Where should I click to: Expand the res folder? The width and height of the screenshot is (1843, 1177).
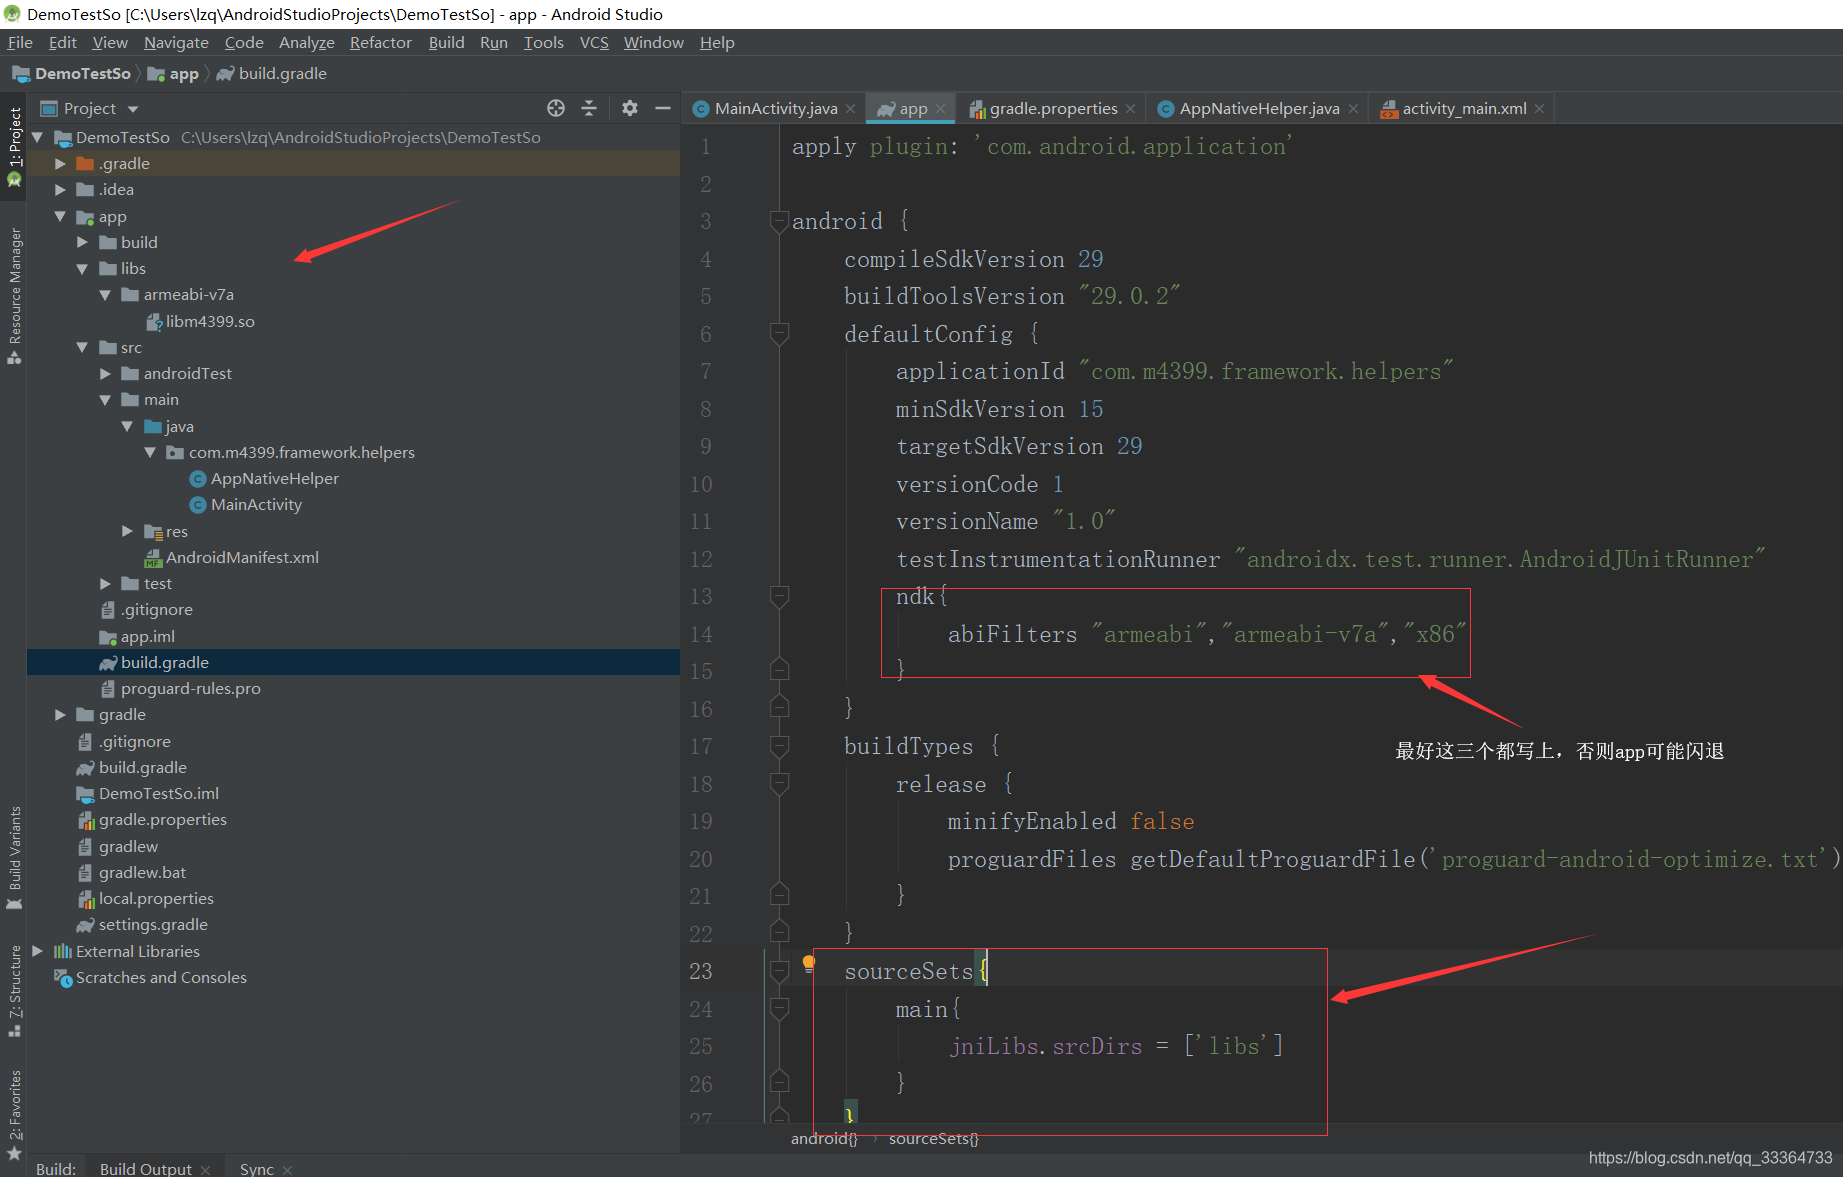pyautogui.click(x=127, y=531)
